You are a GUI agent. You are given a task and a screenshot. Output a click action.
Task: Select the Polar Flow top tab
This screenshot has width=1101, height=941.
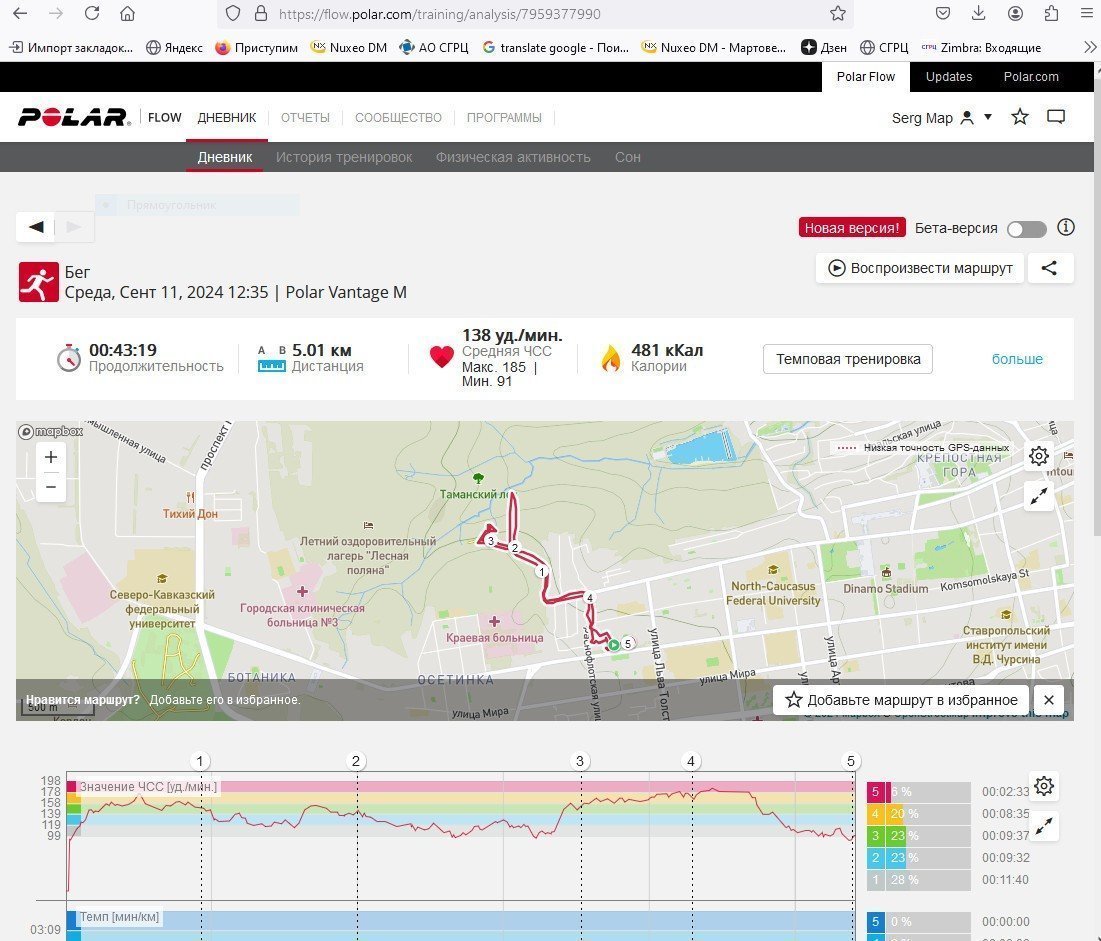(866, 77)
